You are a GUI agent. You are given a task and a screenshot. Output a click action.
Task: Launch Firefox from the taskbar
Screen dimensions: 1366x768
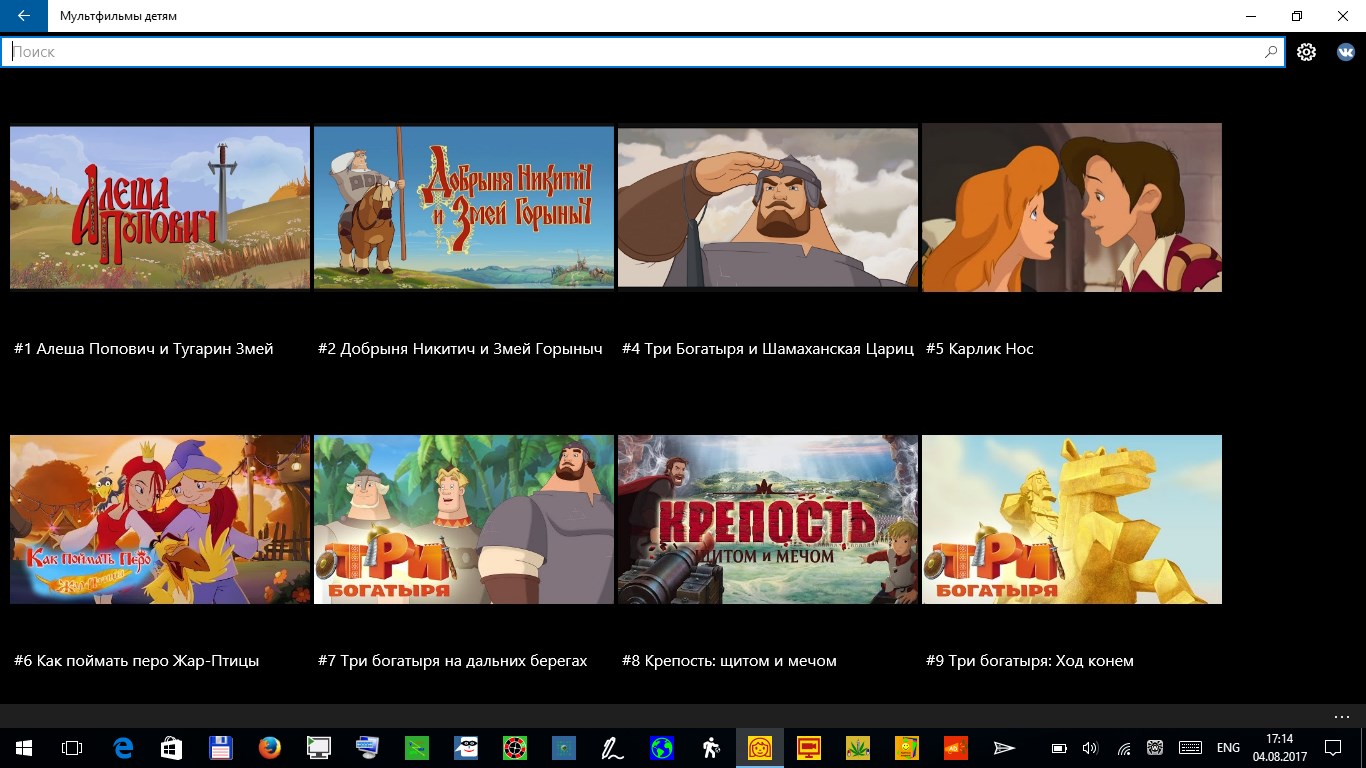tap(270, 748)
